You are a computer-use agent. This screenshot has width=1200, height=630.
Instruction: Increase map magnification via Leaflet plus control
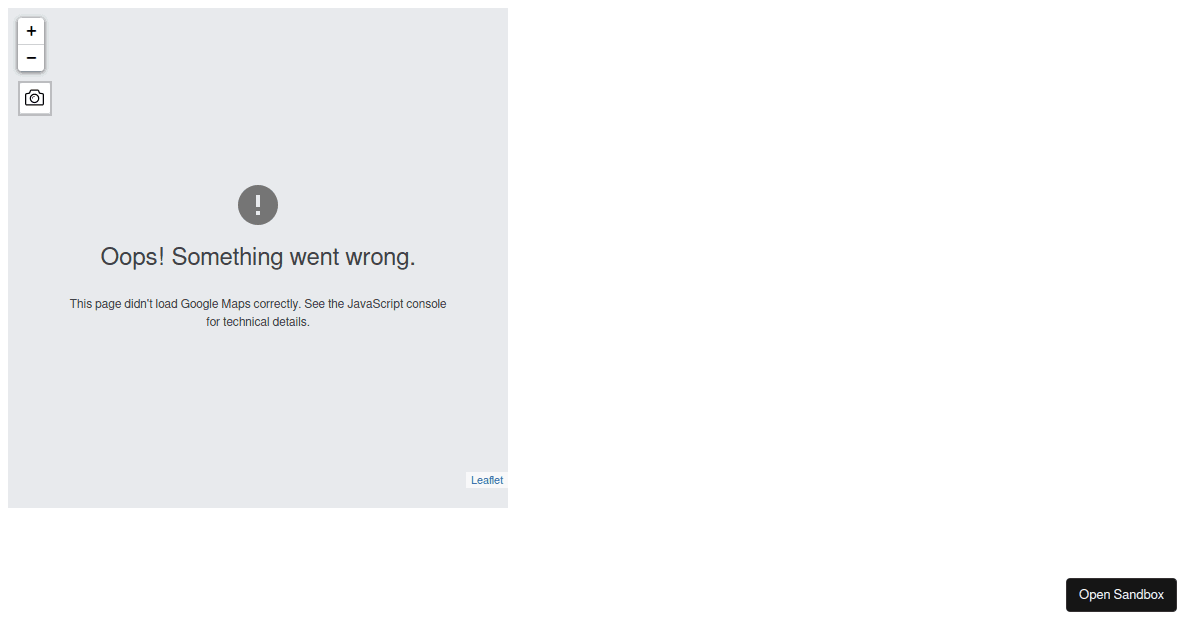[x=31, y=31]
